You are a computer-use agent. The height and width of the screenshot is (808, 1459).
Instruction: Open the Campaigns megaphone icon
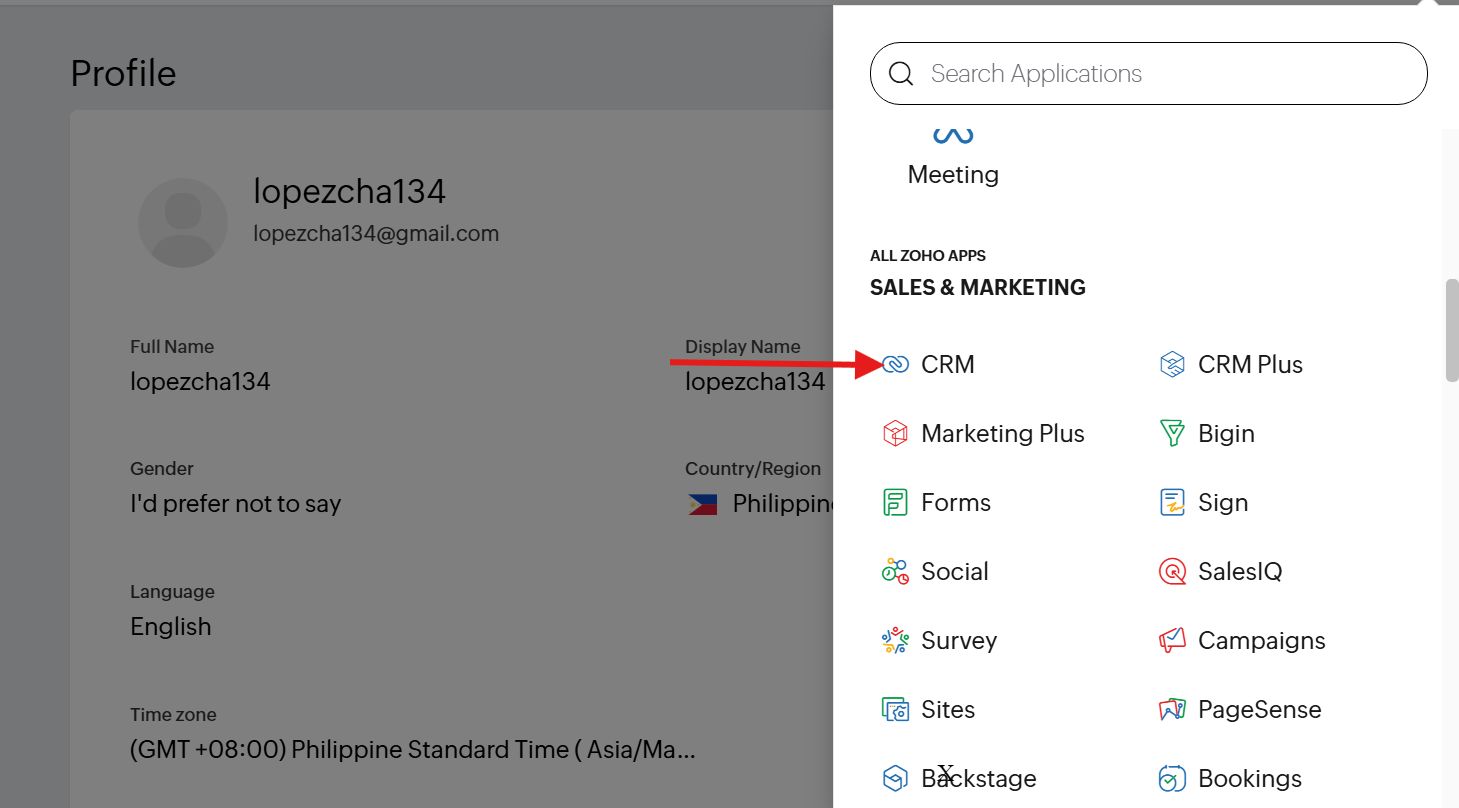point(1172,641)
